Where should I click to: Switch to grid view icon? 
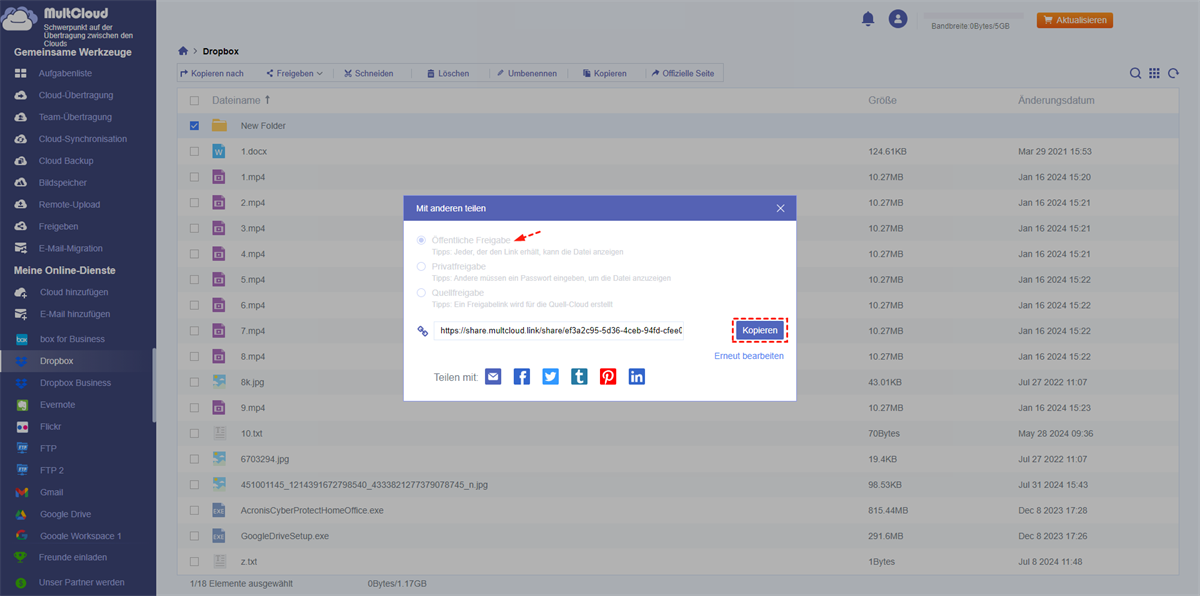pyautogui.click(x=1154, y=73)
